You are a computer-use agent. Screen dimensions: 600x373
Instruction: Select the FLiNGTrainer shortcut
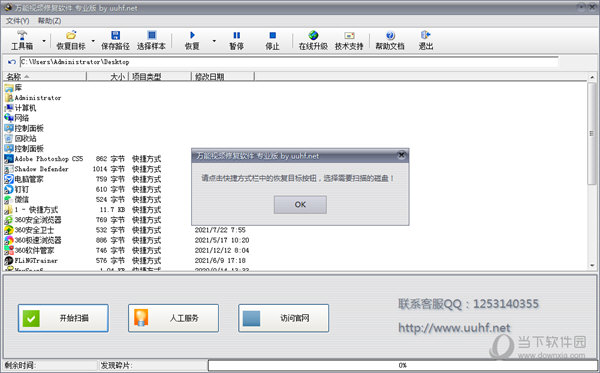pyautogui.click(x=31, y=261)
